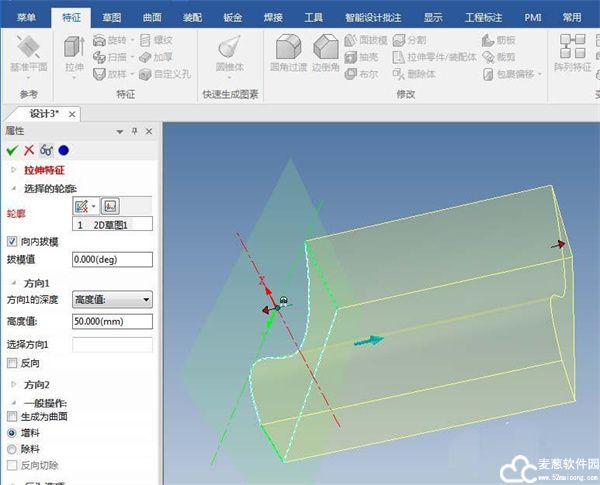The width and height of the screenshot is (600, 485).
Task: Select the 设计3* document tab
Action: click(x=44, y=114)
